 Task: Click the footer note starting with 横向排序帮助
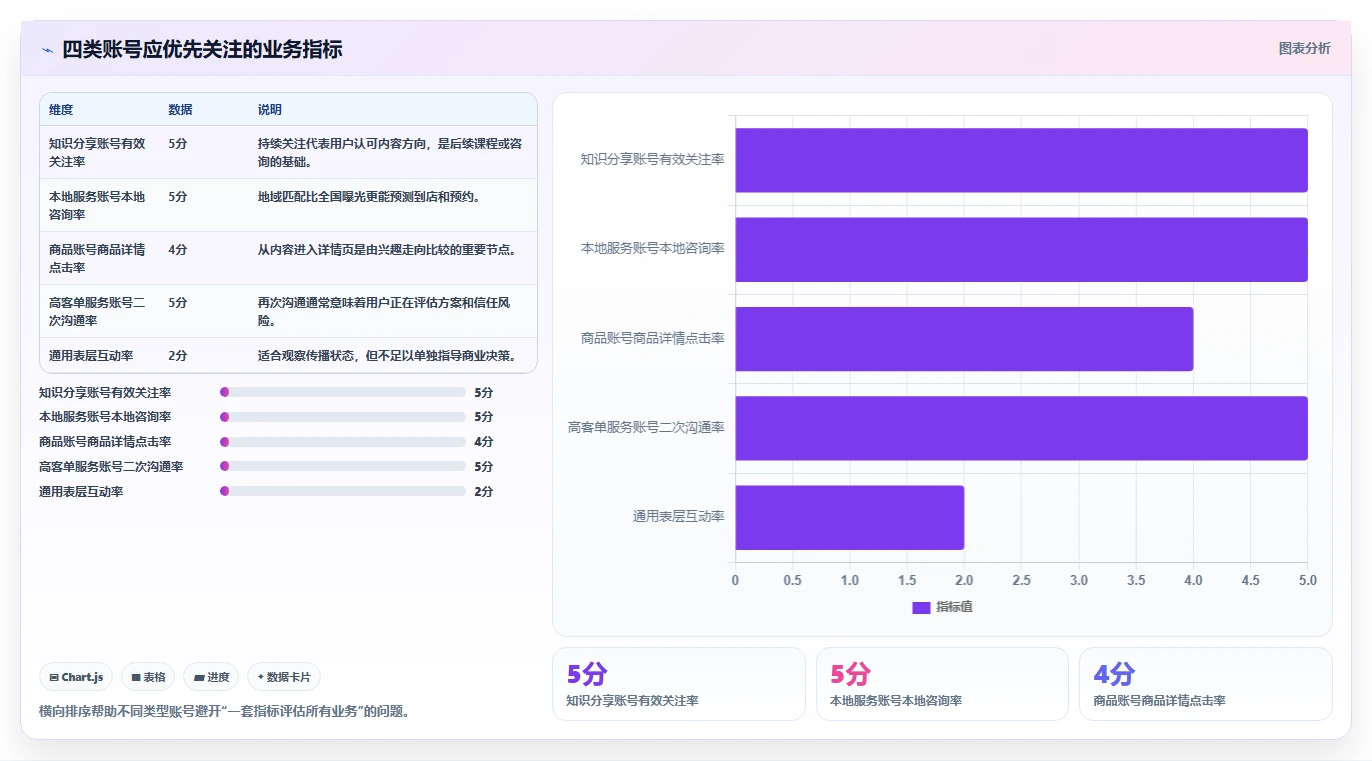pos(224,712)
